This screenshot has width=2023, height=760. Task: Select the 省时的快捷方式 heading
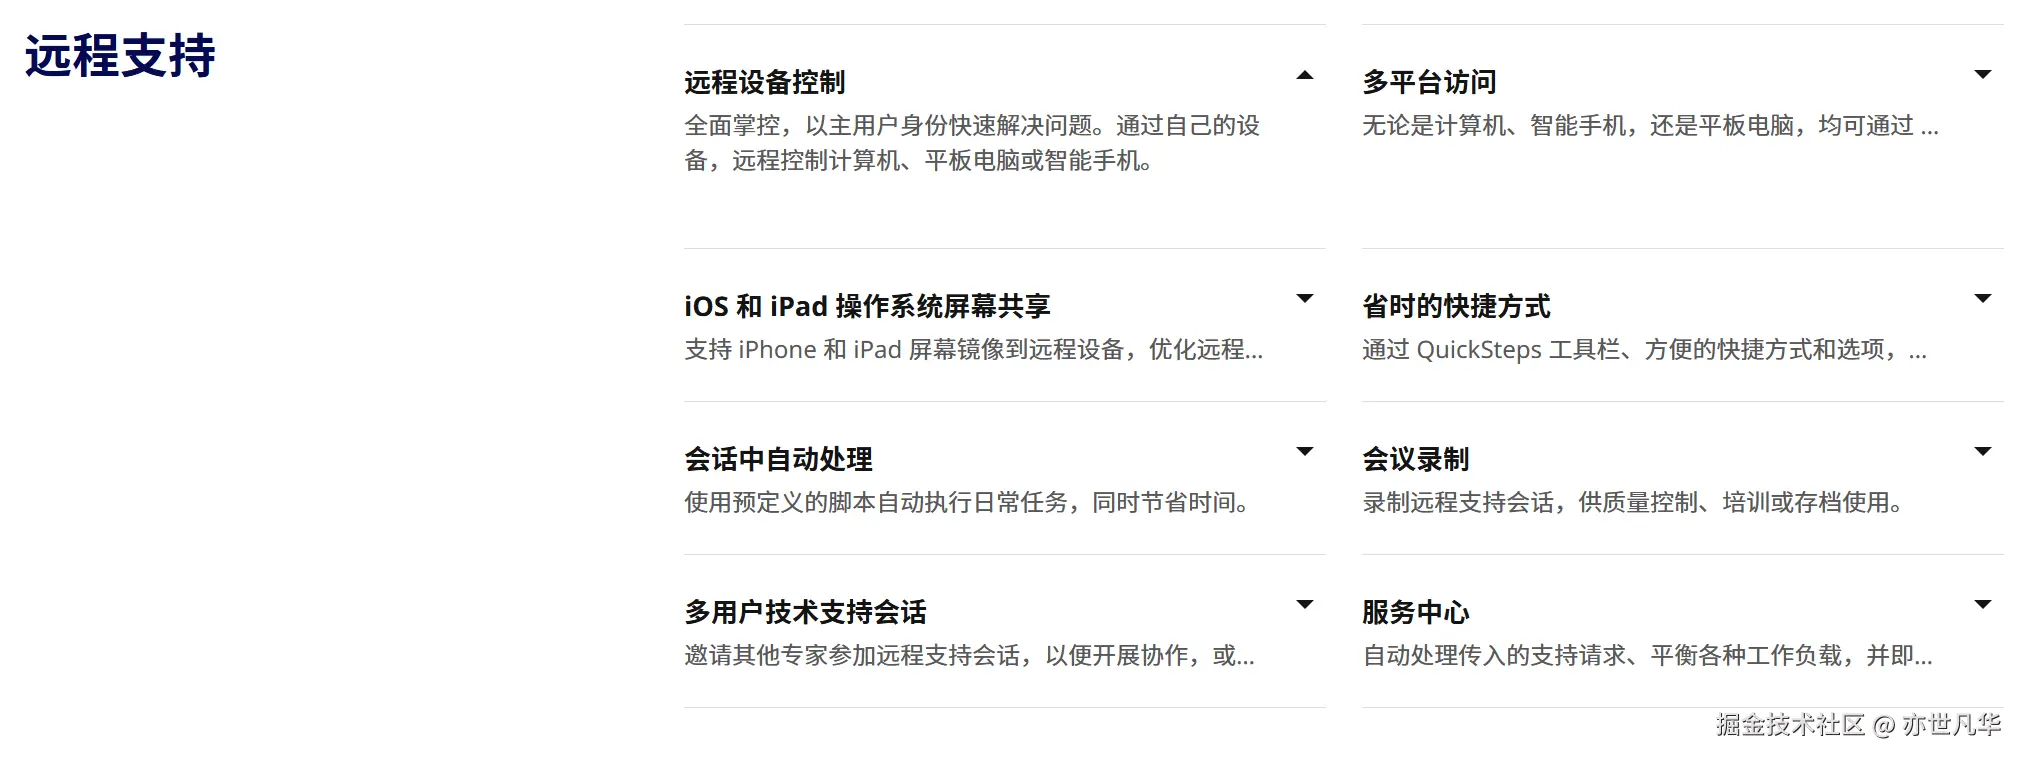tap(1456, 306)
